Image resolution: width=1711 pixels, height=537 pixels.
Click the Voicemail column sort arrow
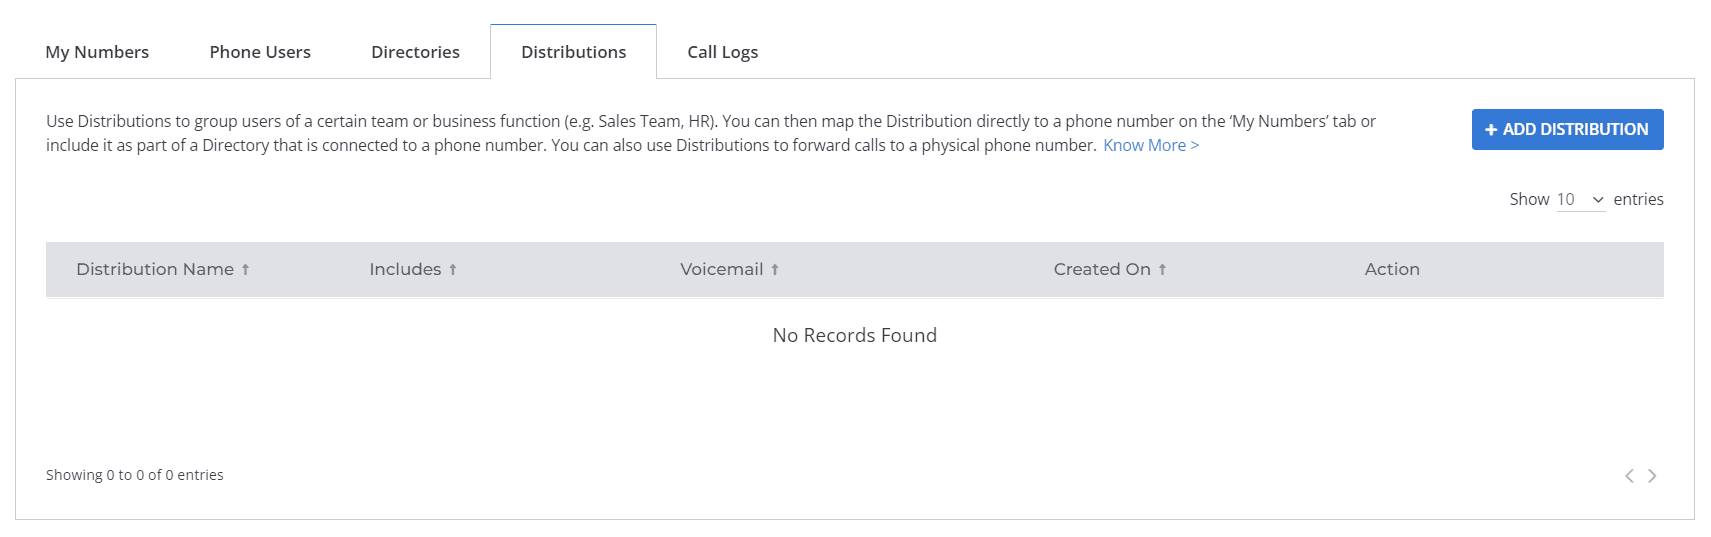point(775,270)
